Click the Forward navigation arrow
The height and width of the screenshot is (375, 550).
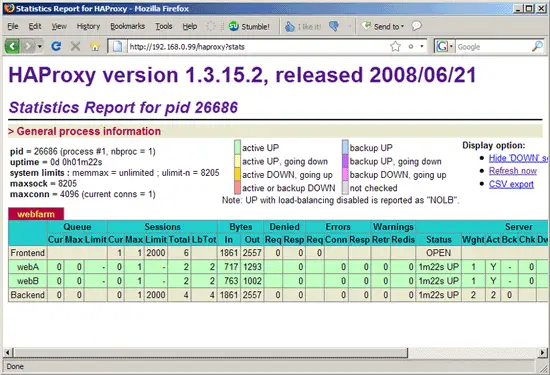tap(28, 46)
